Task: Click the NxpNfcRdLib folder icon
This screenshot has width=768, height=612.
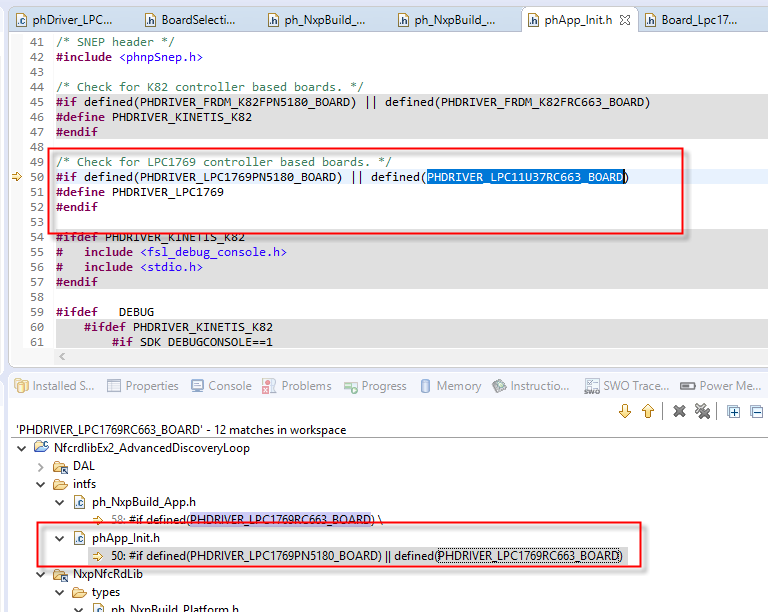Action: [60, 574]
